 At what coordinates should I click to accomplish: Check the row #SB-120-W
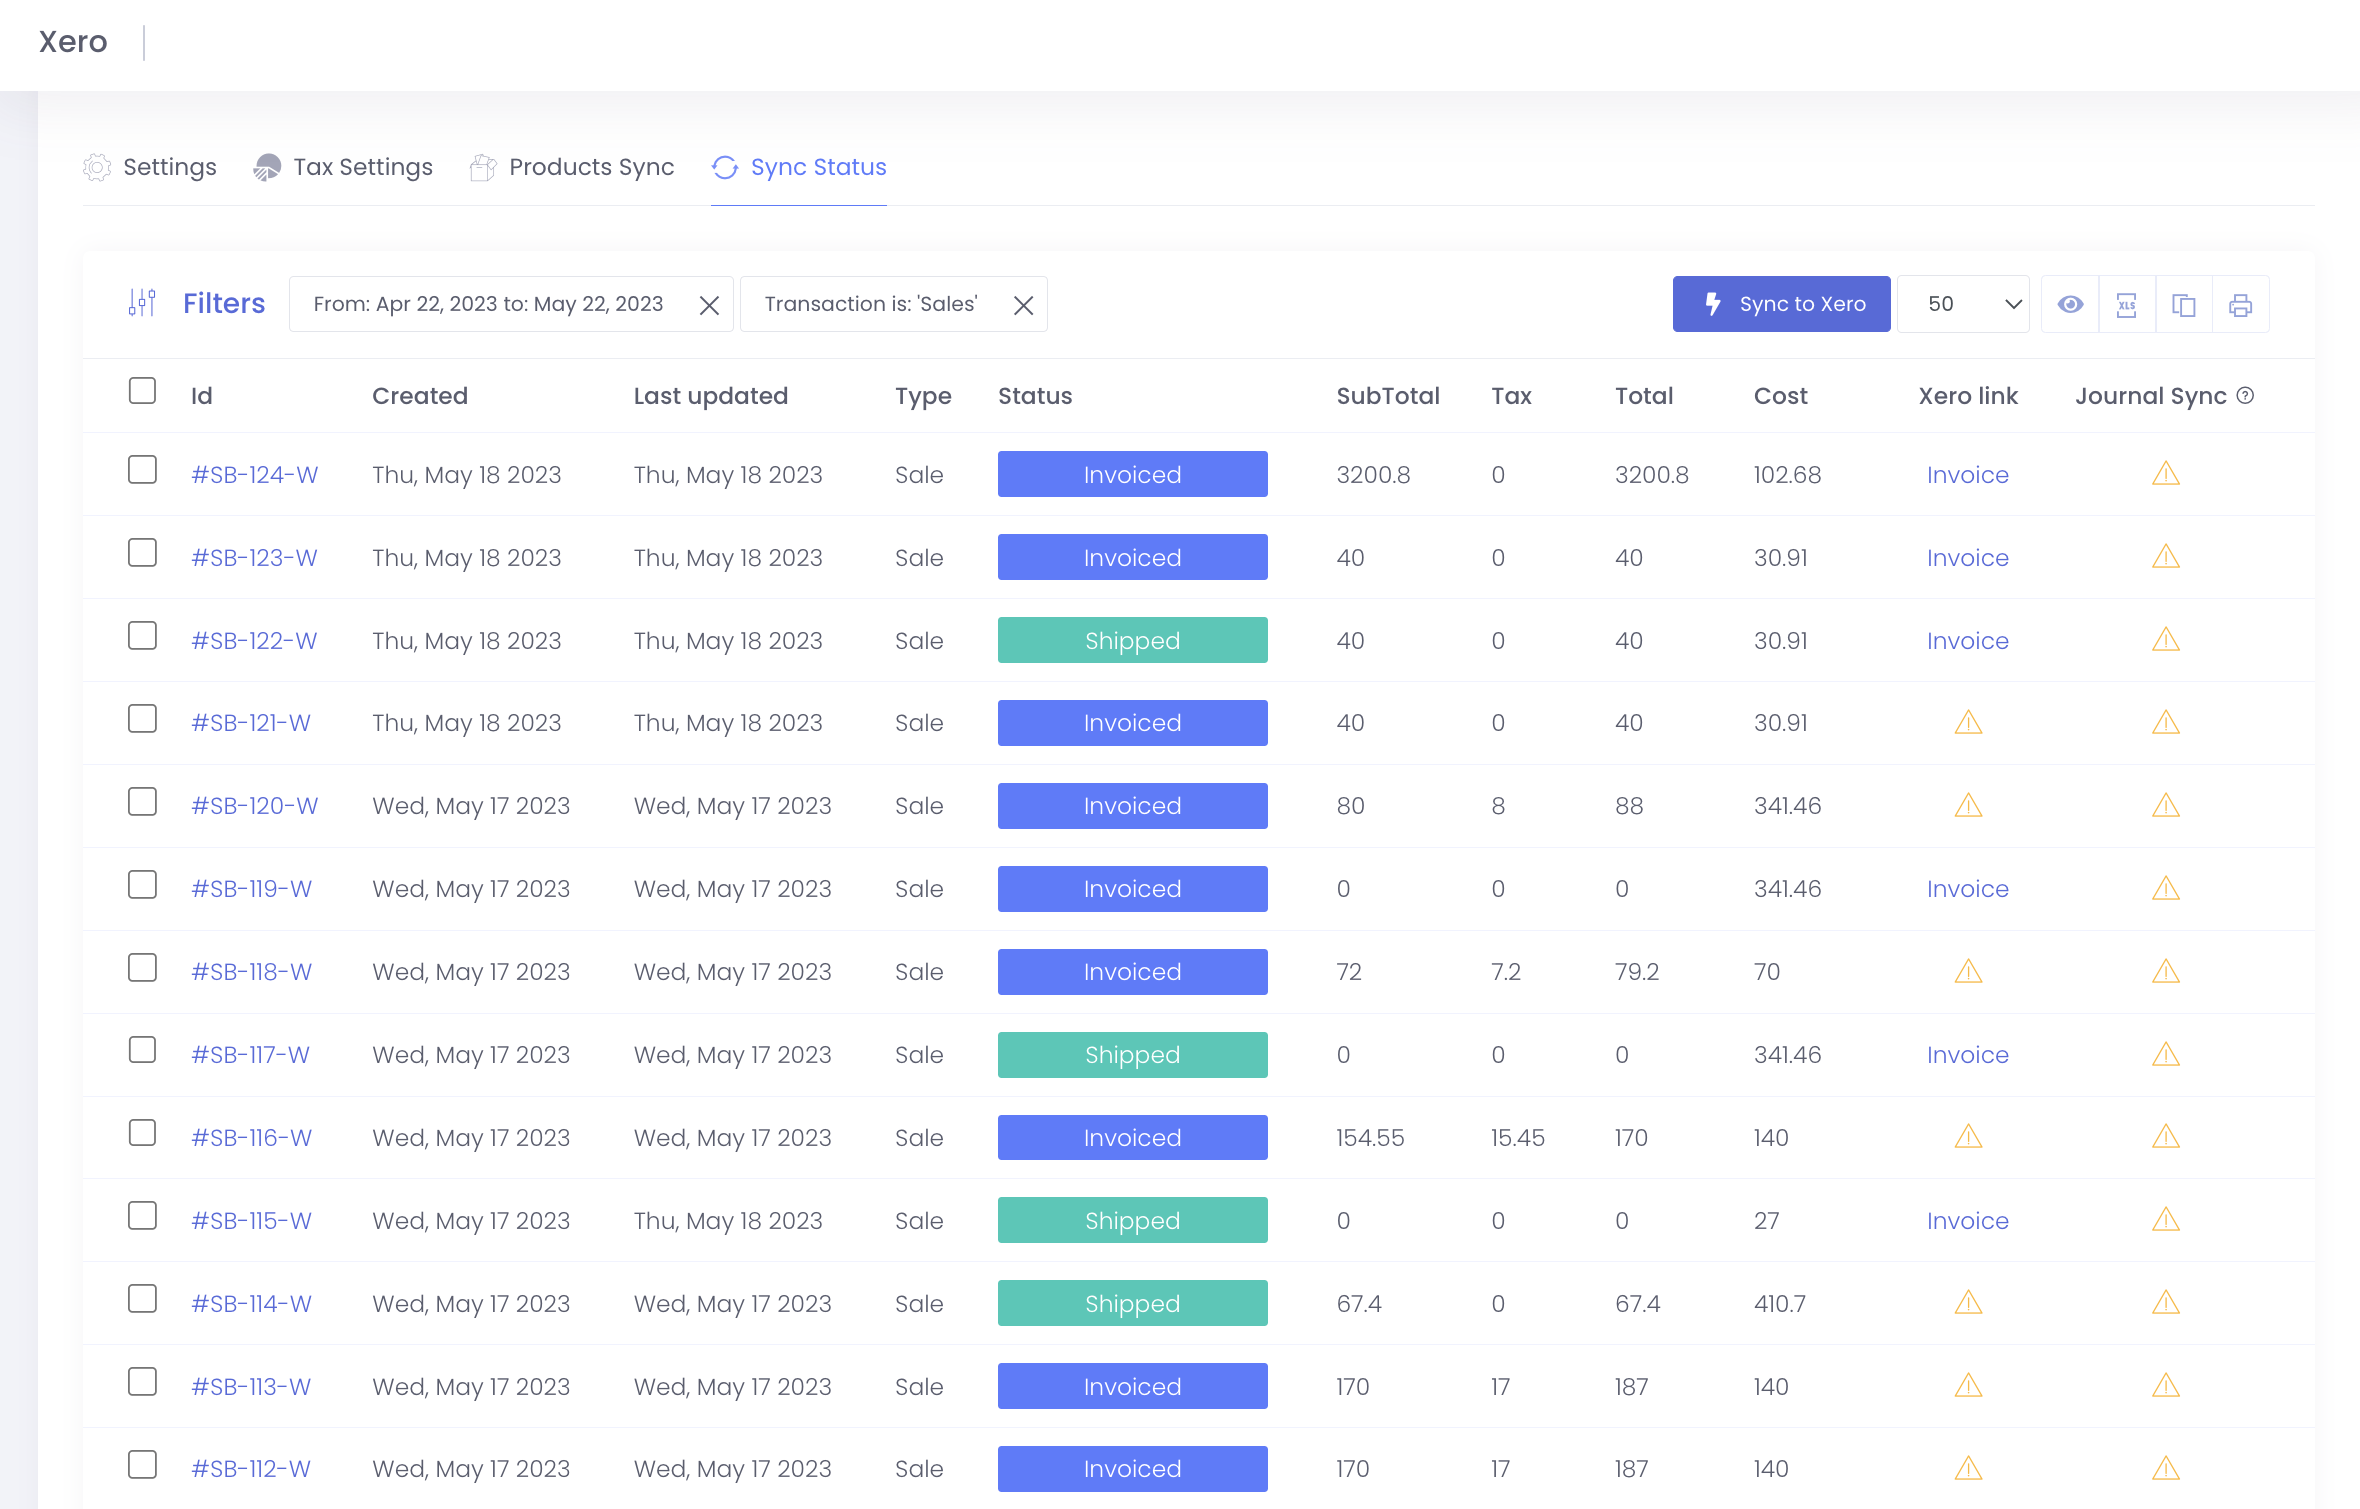143,801
